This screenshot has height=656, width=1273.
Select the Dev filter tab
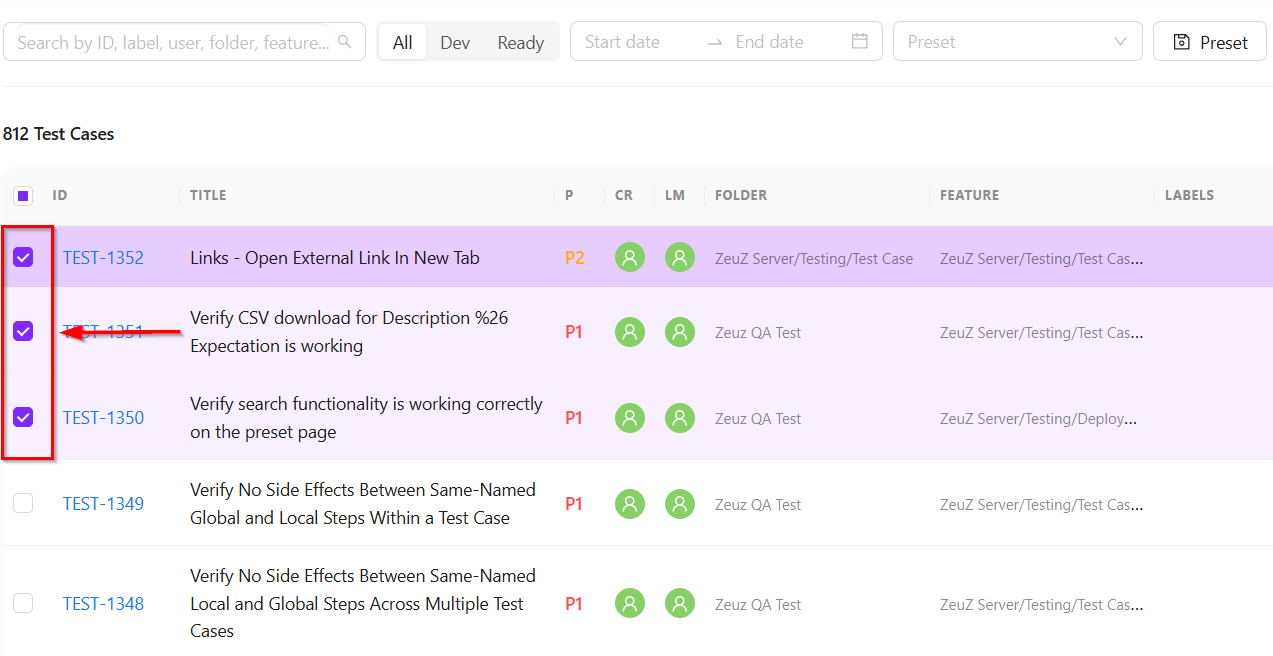click(x=455, y=43)
